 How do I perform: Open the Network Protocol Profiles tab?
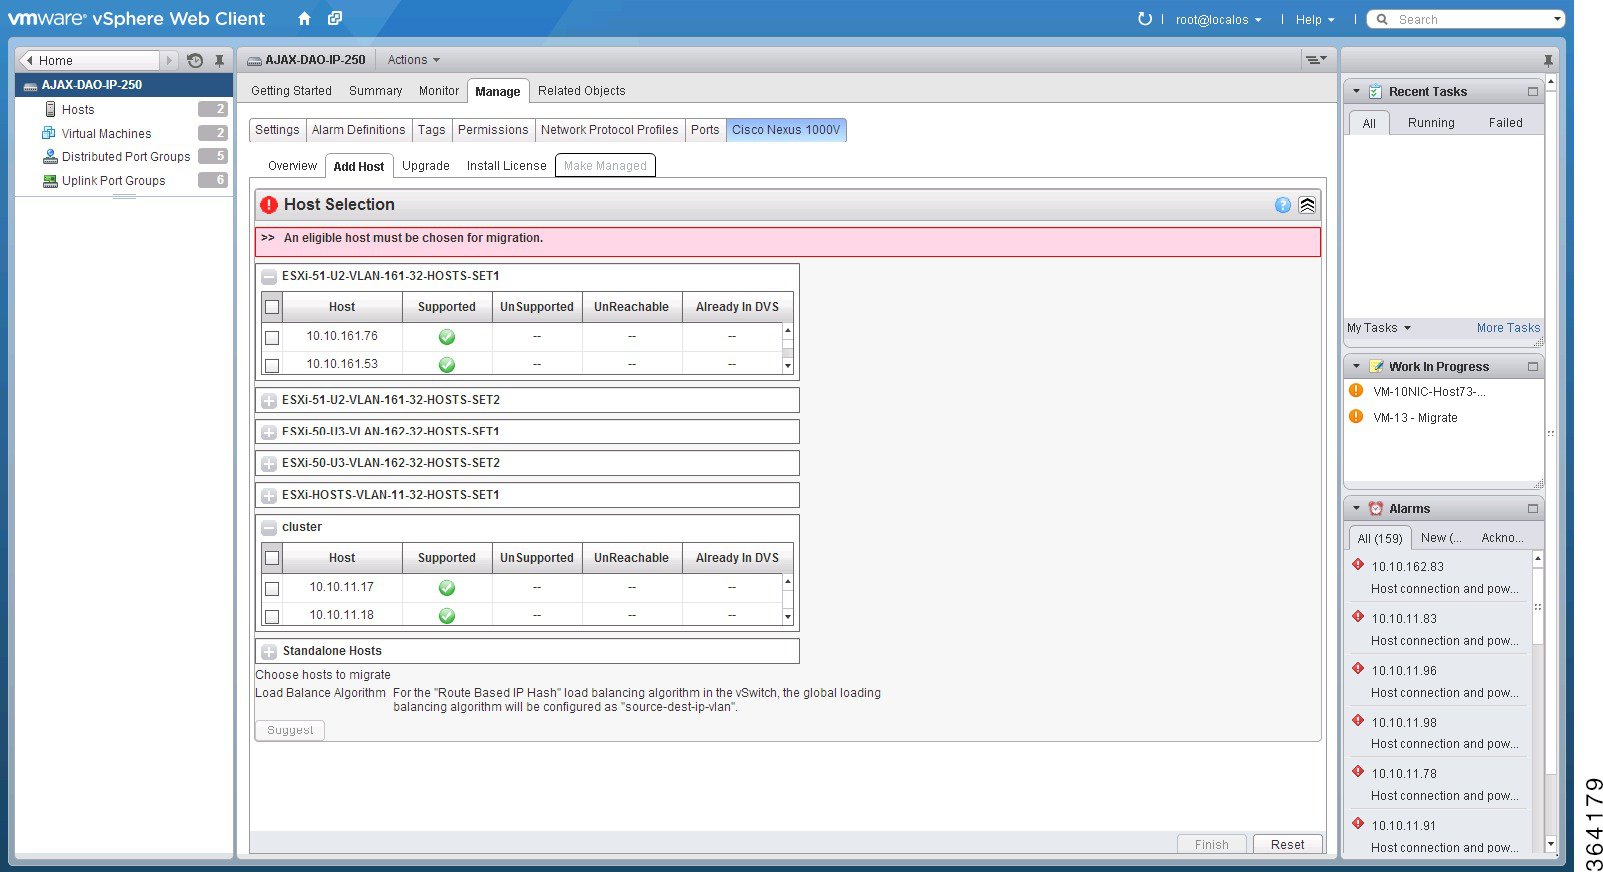(610, 130)
